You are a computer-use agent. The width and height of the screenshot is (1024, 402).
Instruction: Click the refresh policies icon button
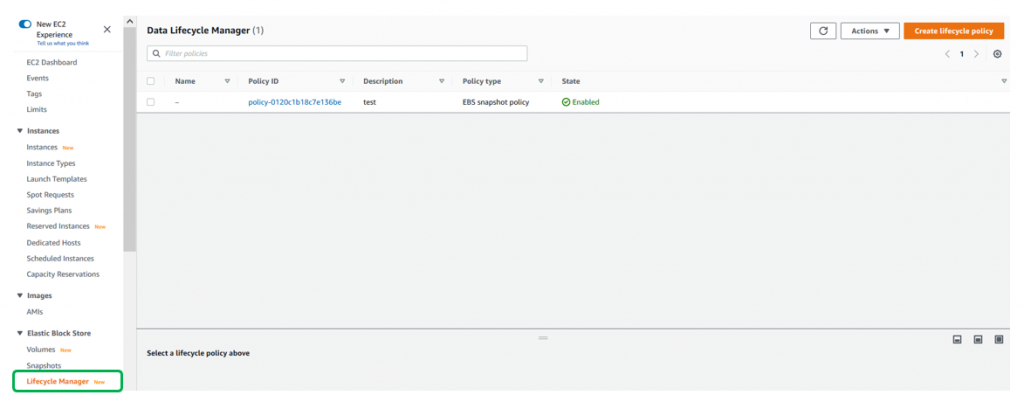823,31
